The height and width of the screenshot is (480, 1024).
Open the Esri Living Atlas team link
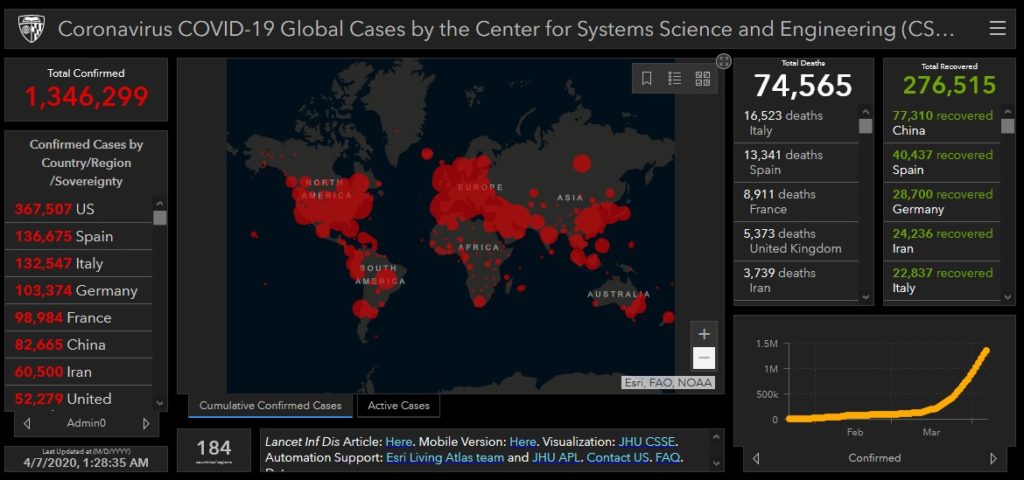coord(445,458)
